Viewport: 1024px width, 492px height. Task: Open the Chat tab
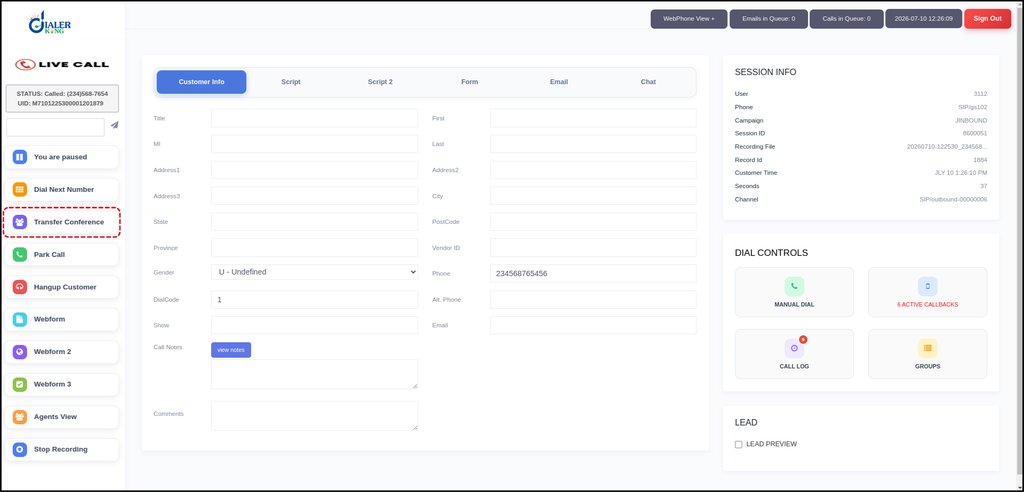point(648,82)
